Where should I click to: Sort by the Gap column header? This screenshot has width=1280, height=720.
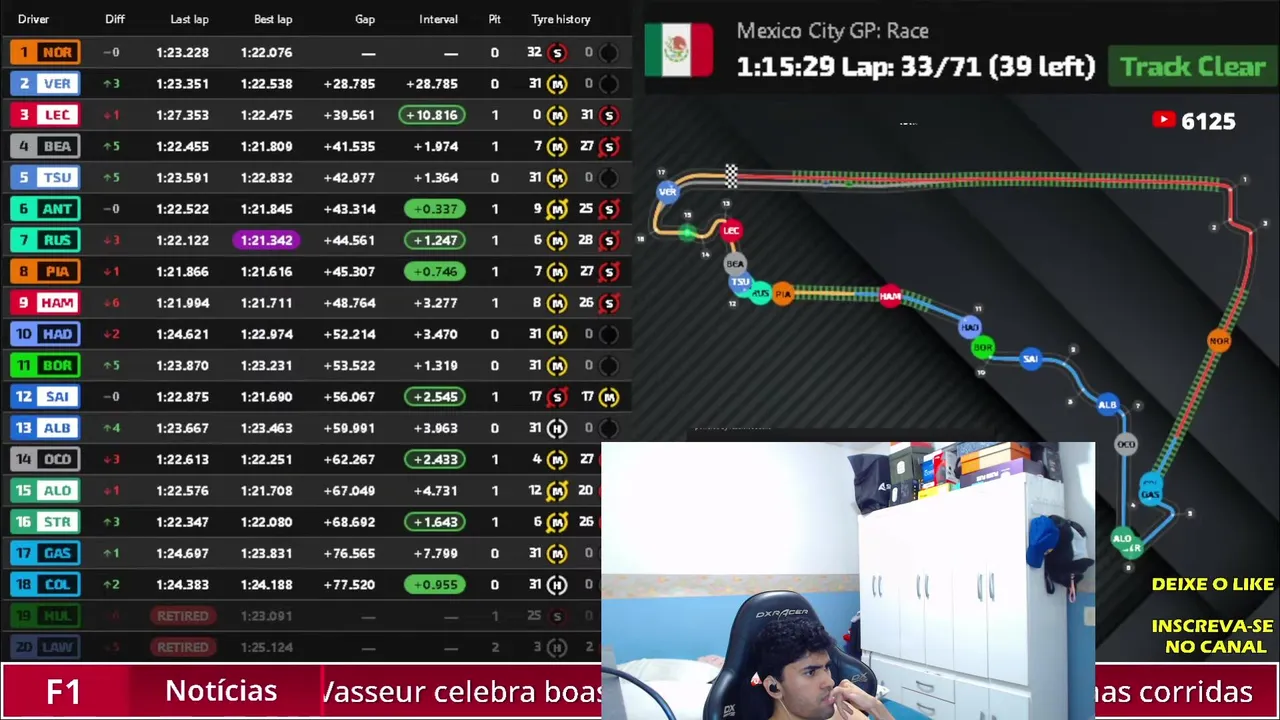pos(365,19)
